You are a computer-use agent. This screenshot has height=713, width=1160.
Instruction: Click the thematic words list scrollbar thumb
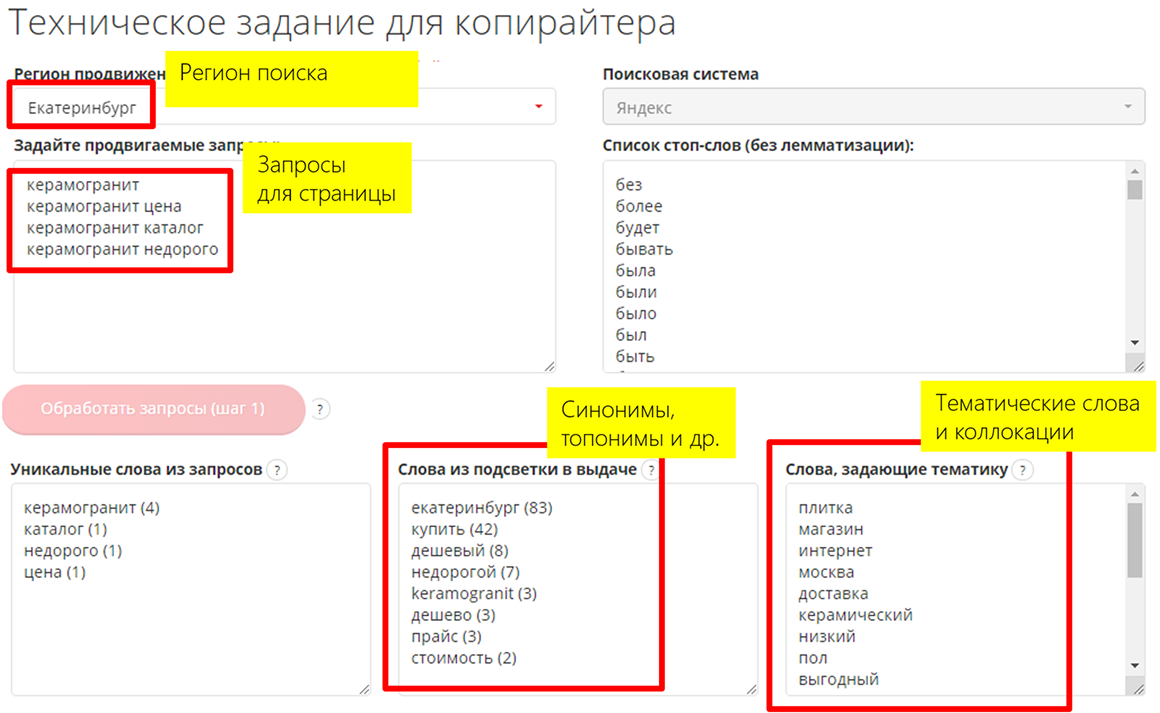[1134, 540]
